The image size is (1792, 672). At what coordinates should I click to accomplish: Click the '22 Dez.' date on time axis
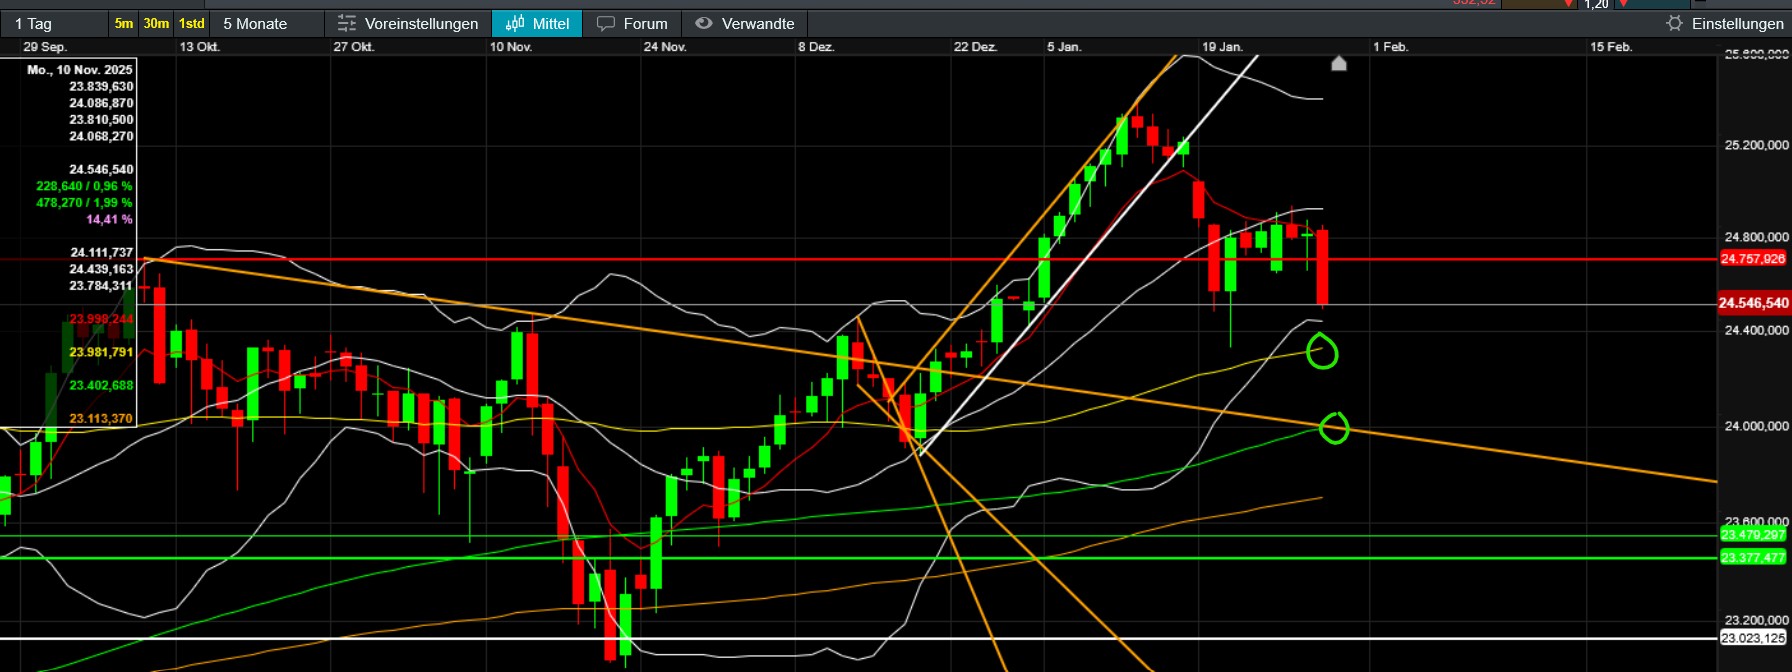(x=975, y=47)
